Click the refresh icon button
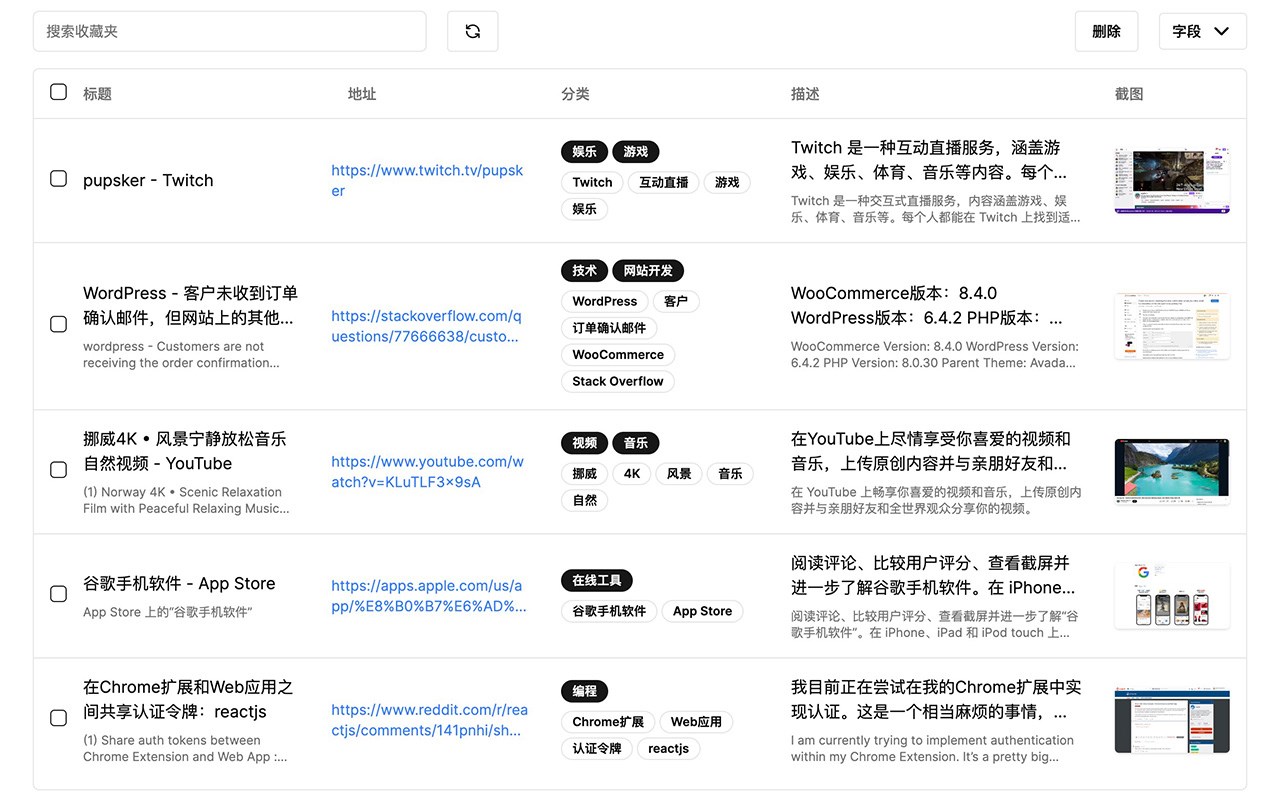This screenshot has height=800, width=1280. (472, 31)
